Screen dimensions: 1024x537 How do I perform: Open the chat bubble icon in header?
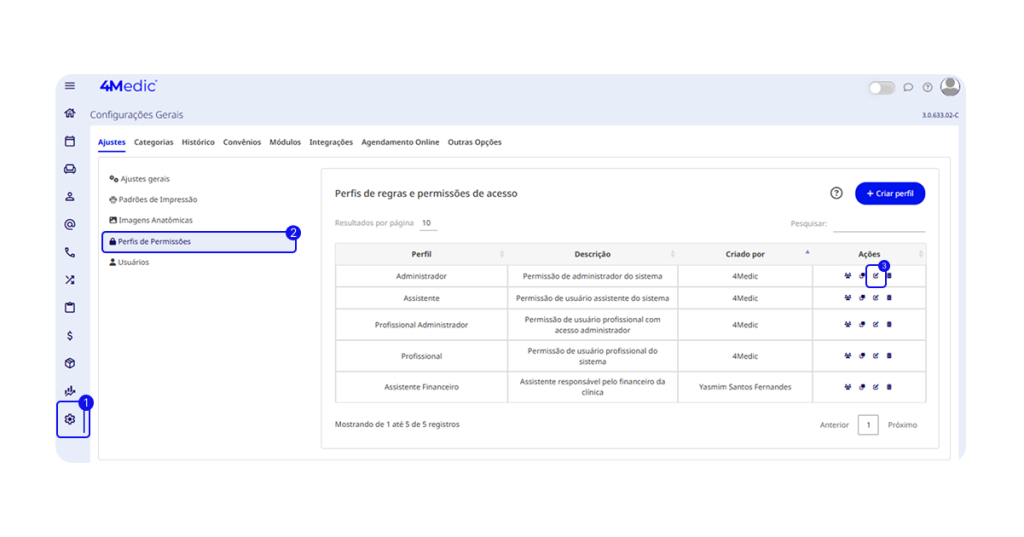pos(908,88)
